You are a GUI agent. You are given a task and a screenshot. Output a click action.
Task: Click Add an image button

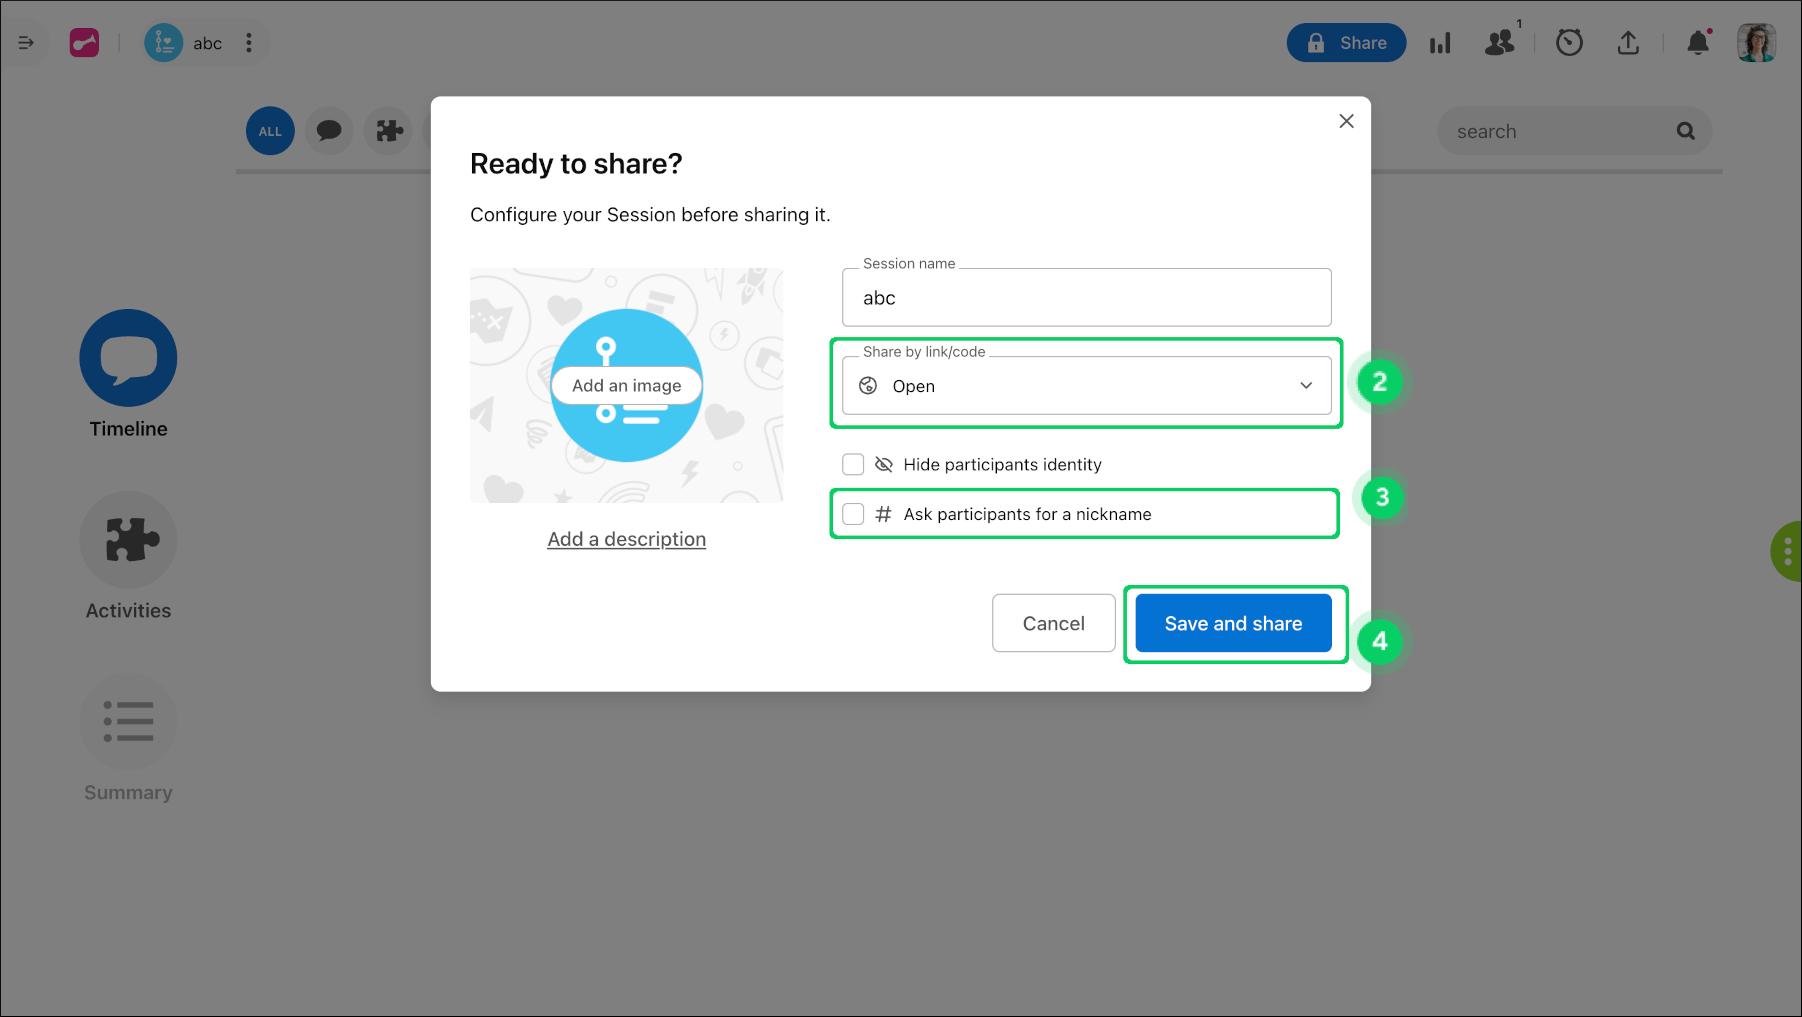click(x=627, y=385)
